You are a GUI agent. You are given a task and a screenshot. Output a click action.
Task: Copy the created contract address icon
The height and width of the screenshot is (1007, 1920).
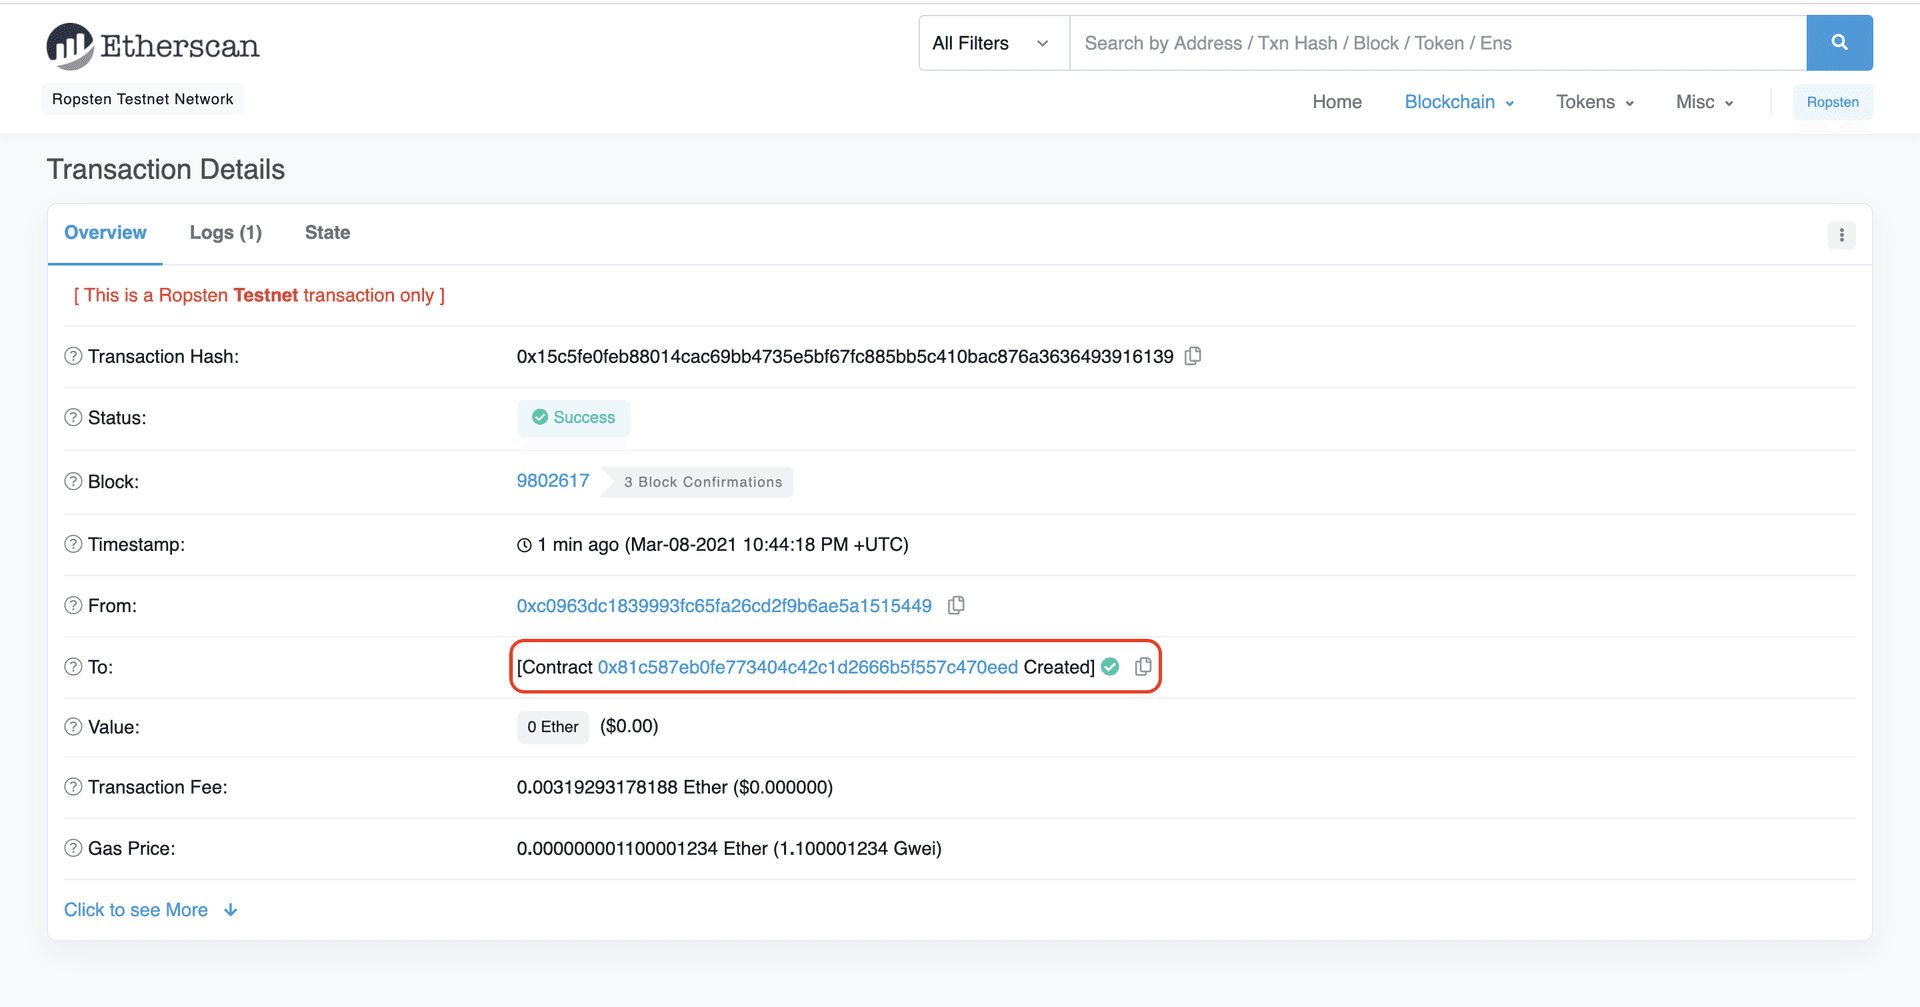point(1143,667)
